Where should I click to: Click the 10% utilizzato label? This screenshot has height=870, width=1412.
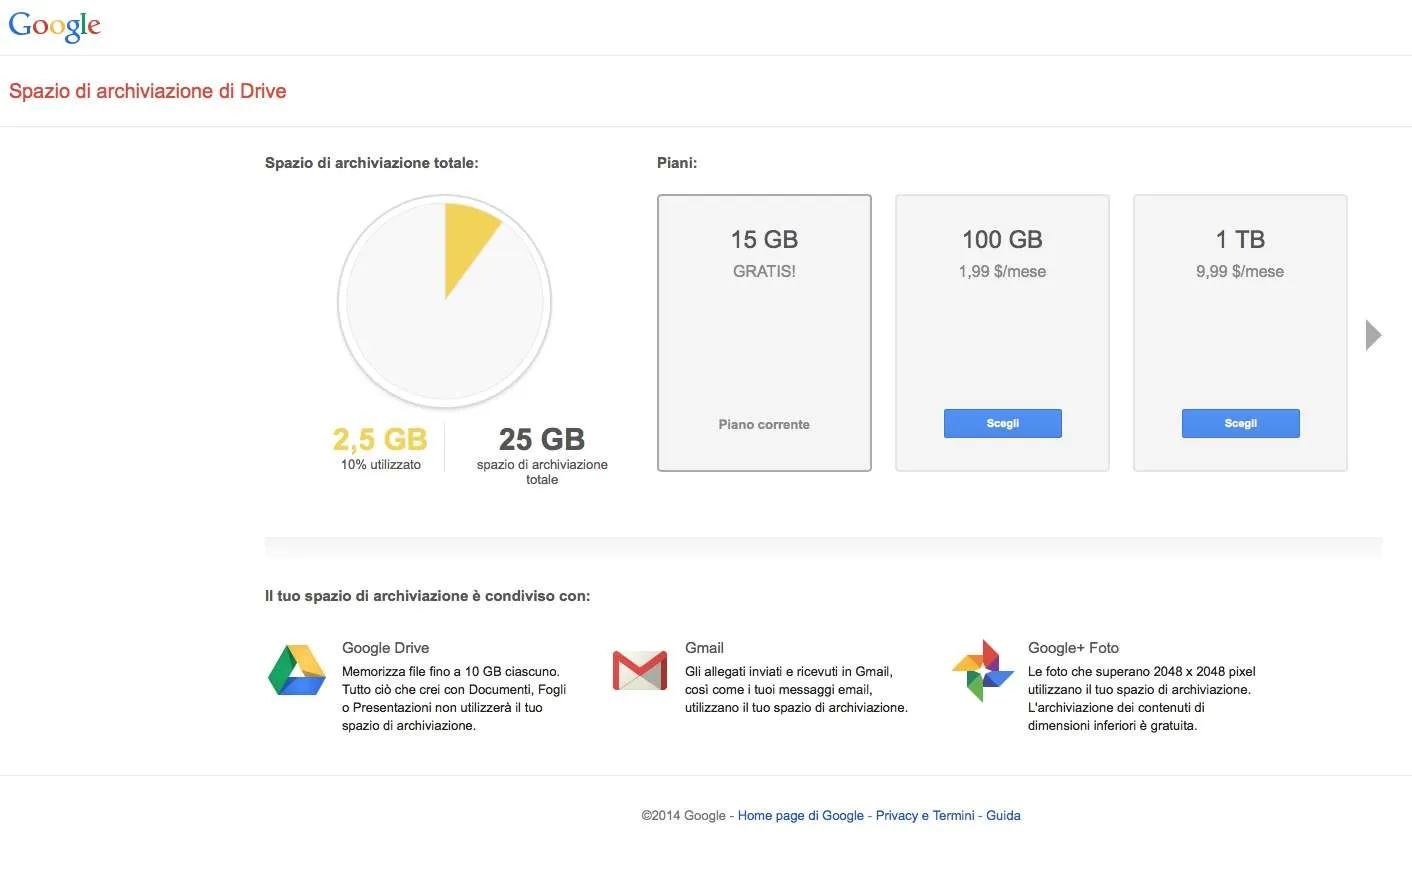coord(381,465)
